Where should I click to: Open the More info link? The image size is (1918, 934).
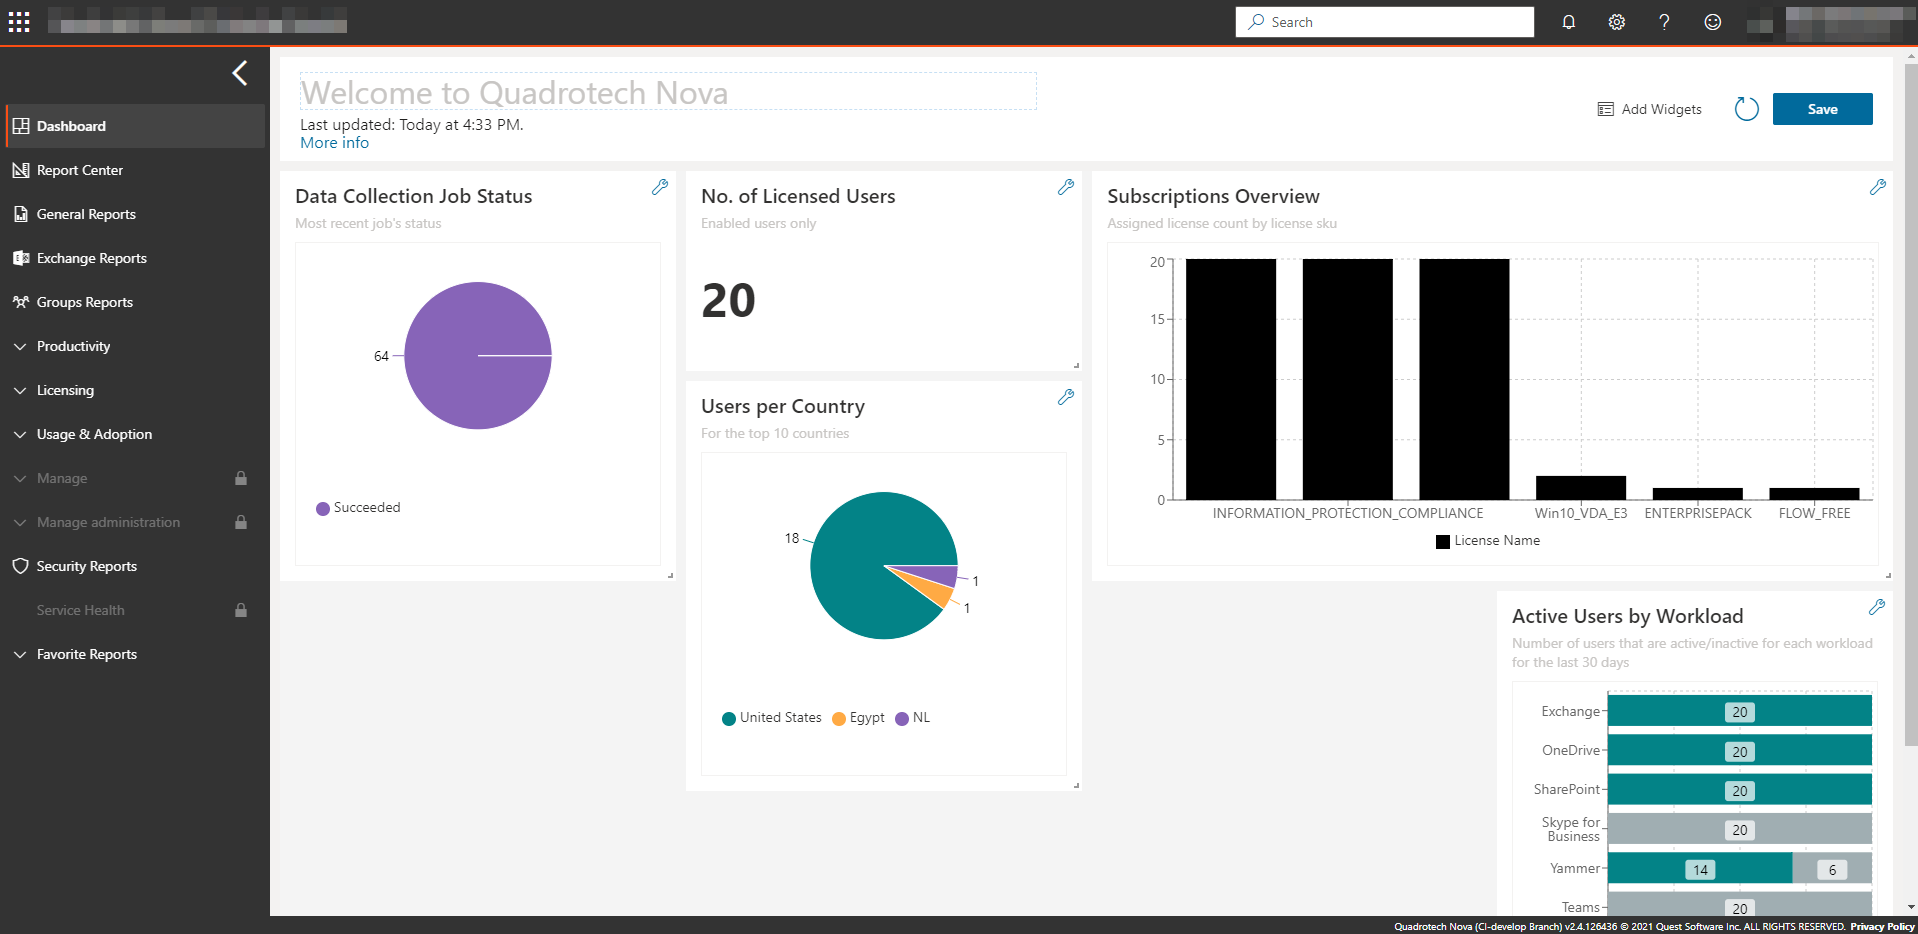click(x=334, y=143)
